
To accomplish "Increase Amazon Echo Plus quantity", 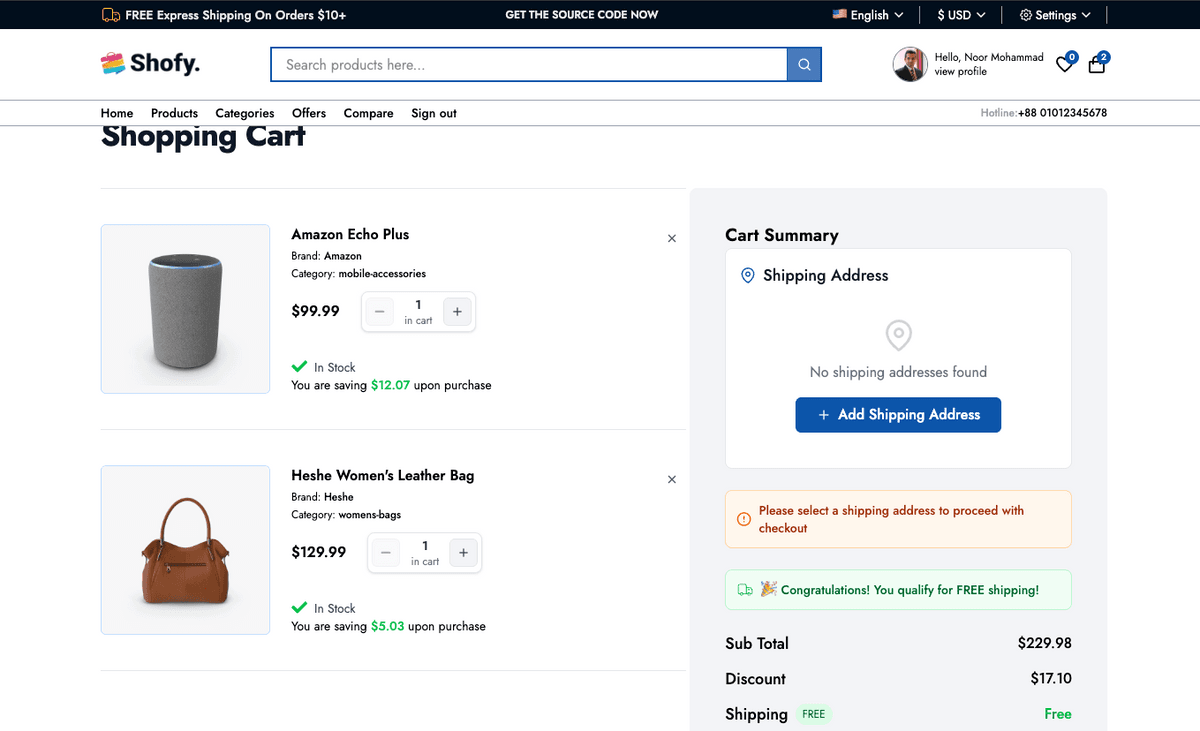I will click(x=457, y=312).
